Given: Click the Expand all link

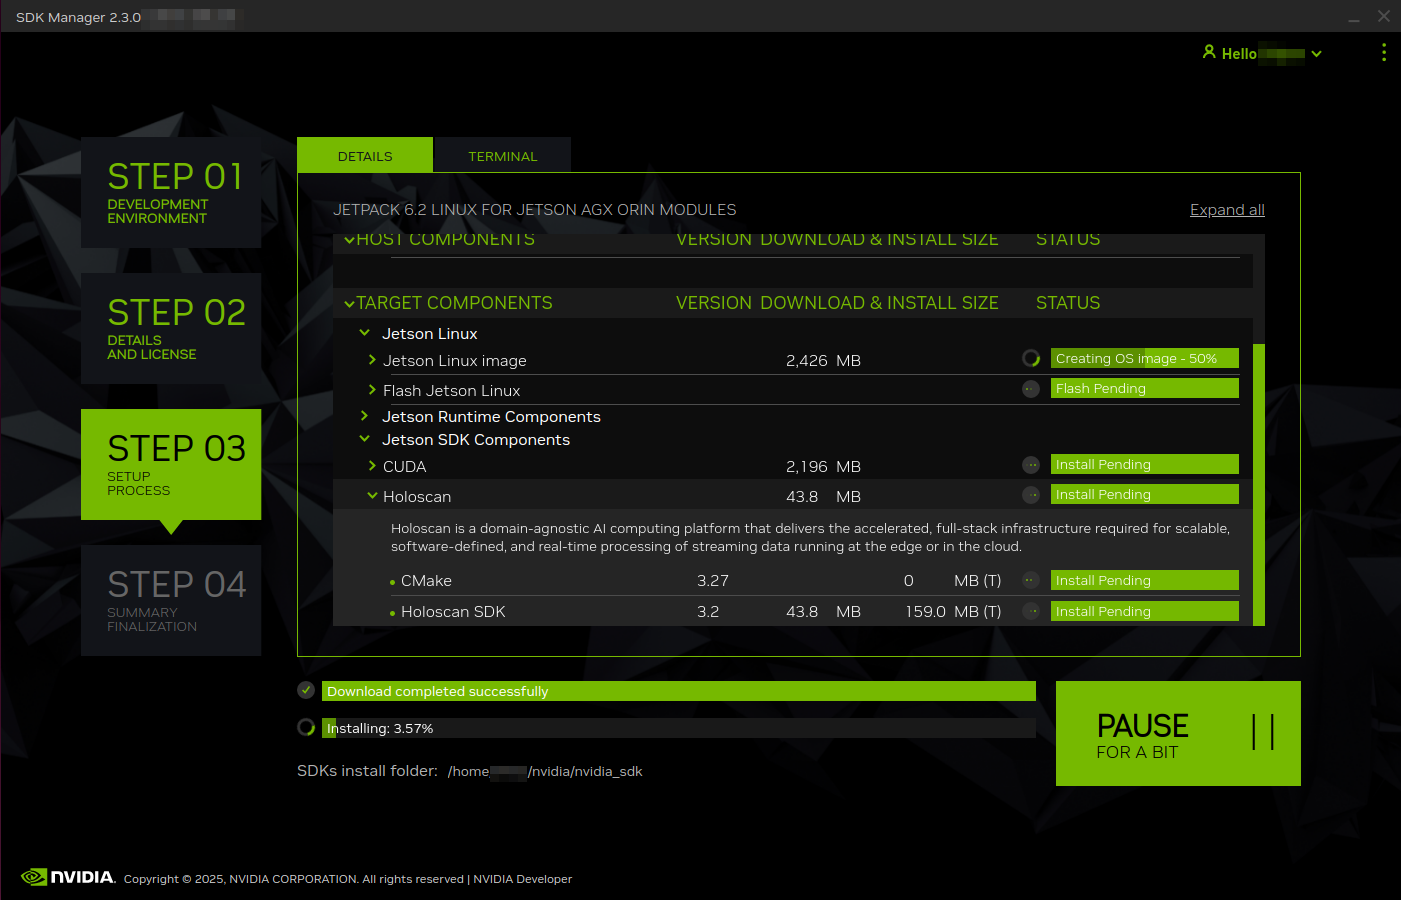Looking at the screenshot, I should click(x=1227, y=210).
